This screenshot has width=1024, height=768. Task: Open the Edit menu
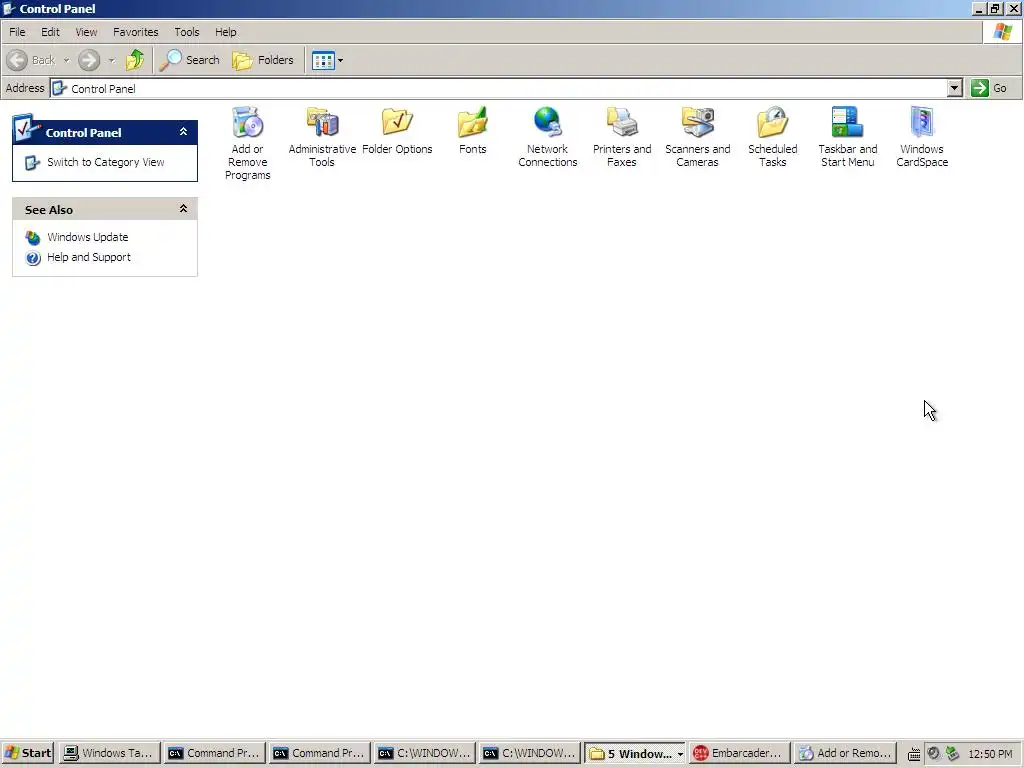[x=50, y=32]
